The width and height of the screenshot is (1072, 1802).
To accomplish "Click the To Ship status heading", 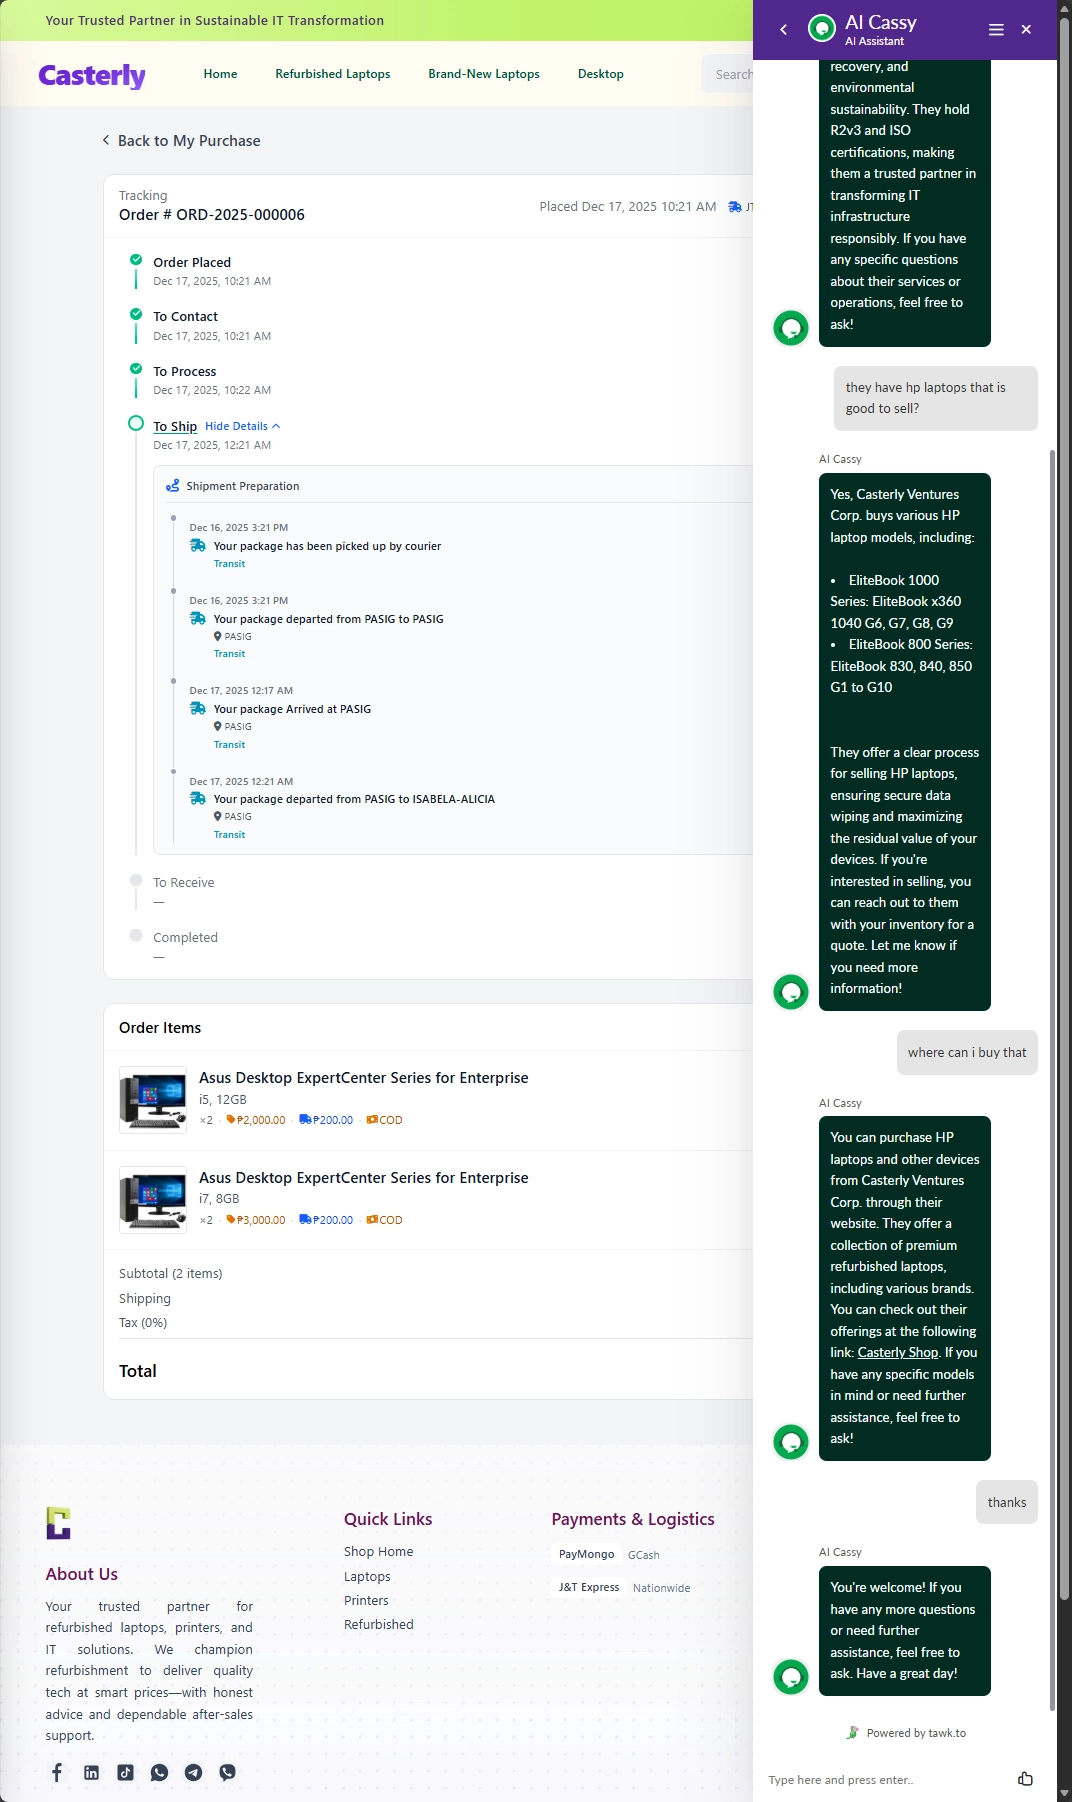I will (175, 426).
